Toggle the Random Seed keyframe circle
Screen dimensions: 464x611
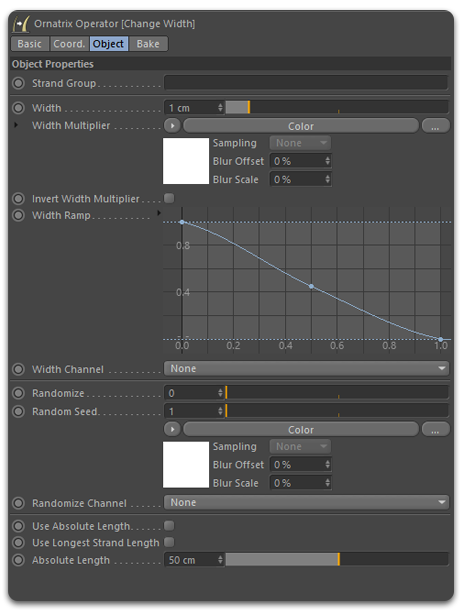click(x=18, y=411)
